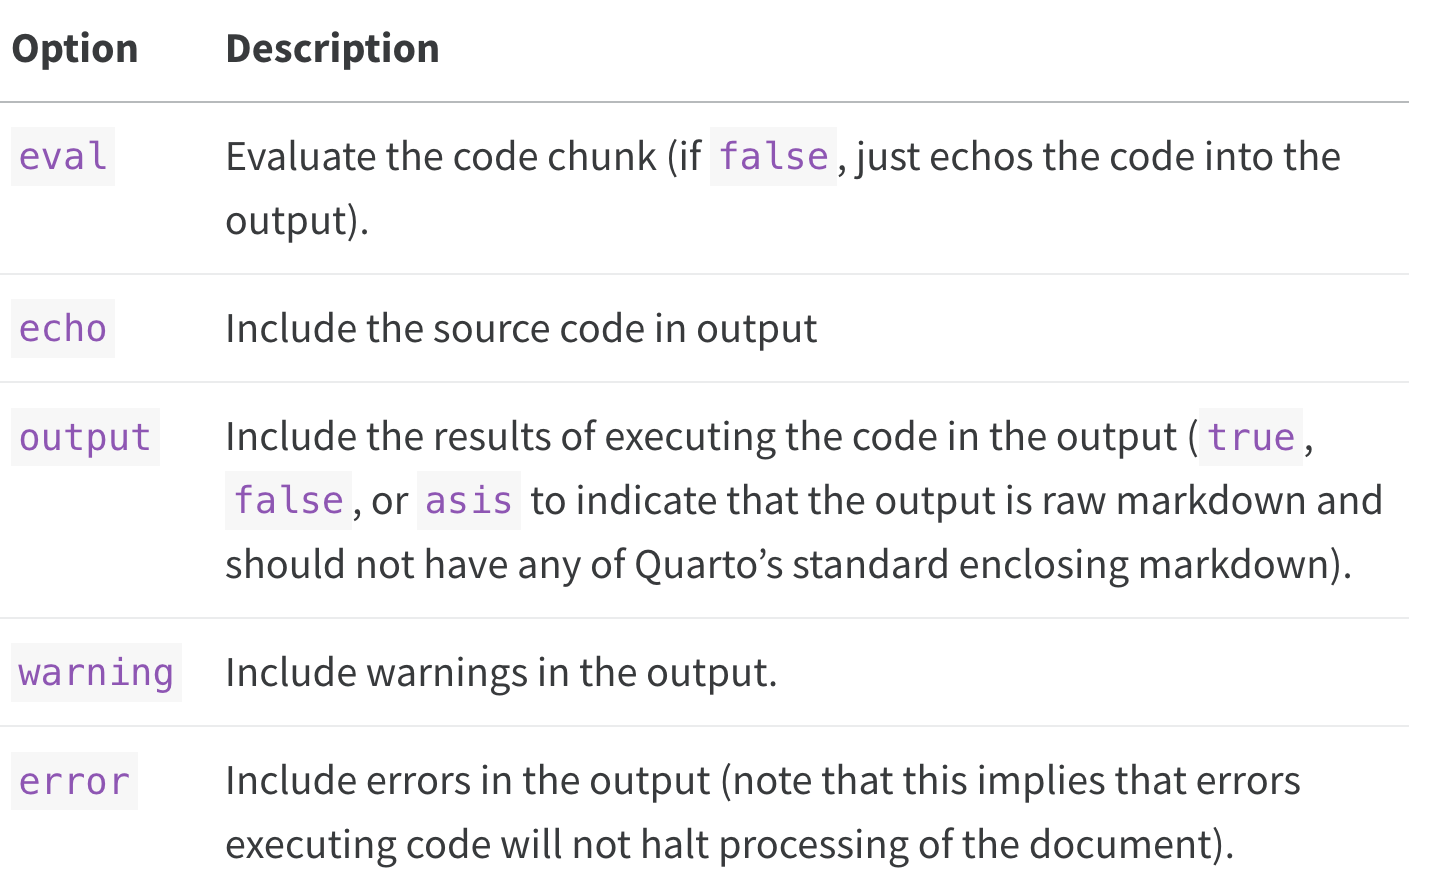
Task: Click the false code in the eval description
Action: pyautogui.click(x=773, y=157)
